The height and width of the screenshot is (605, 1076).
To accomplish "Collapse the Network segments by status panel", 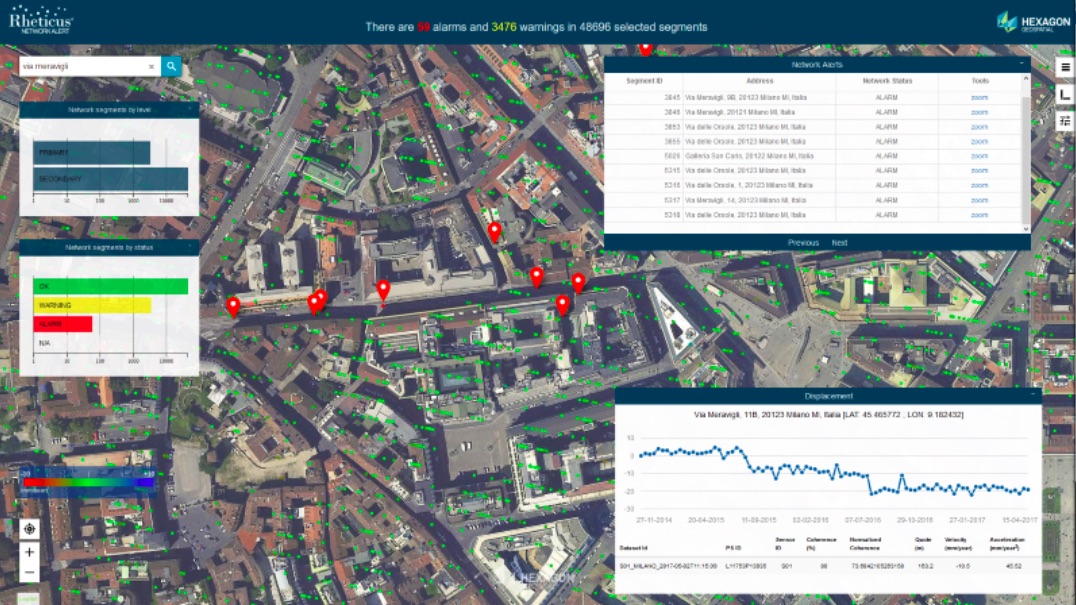I will coord(190,247).
